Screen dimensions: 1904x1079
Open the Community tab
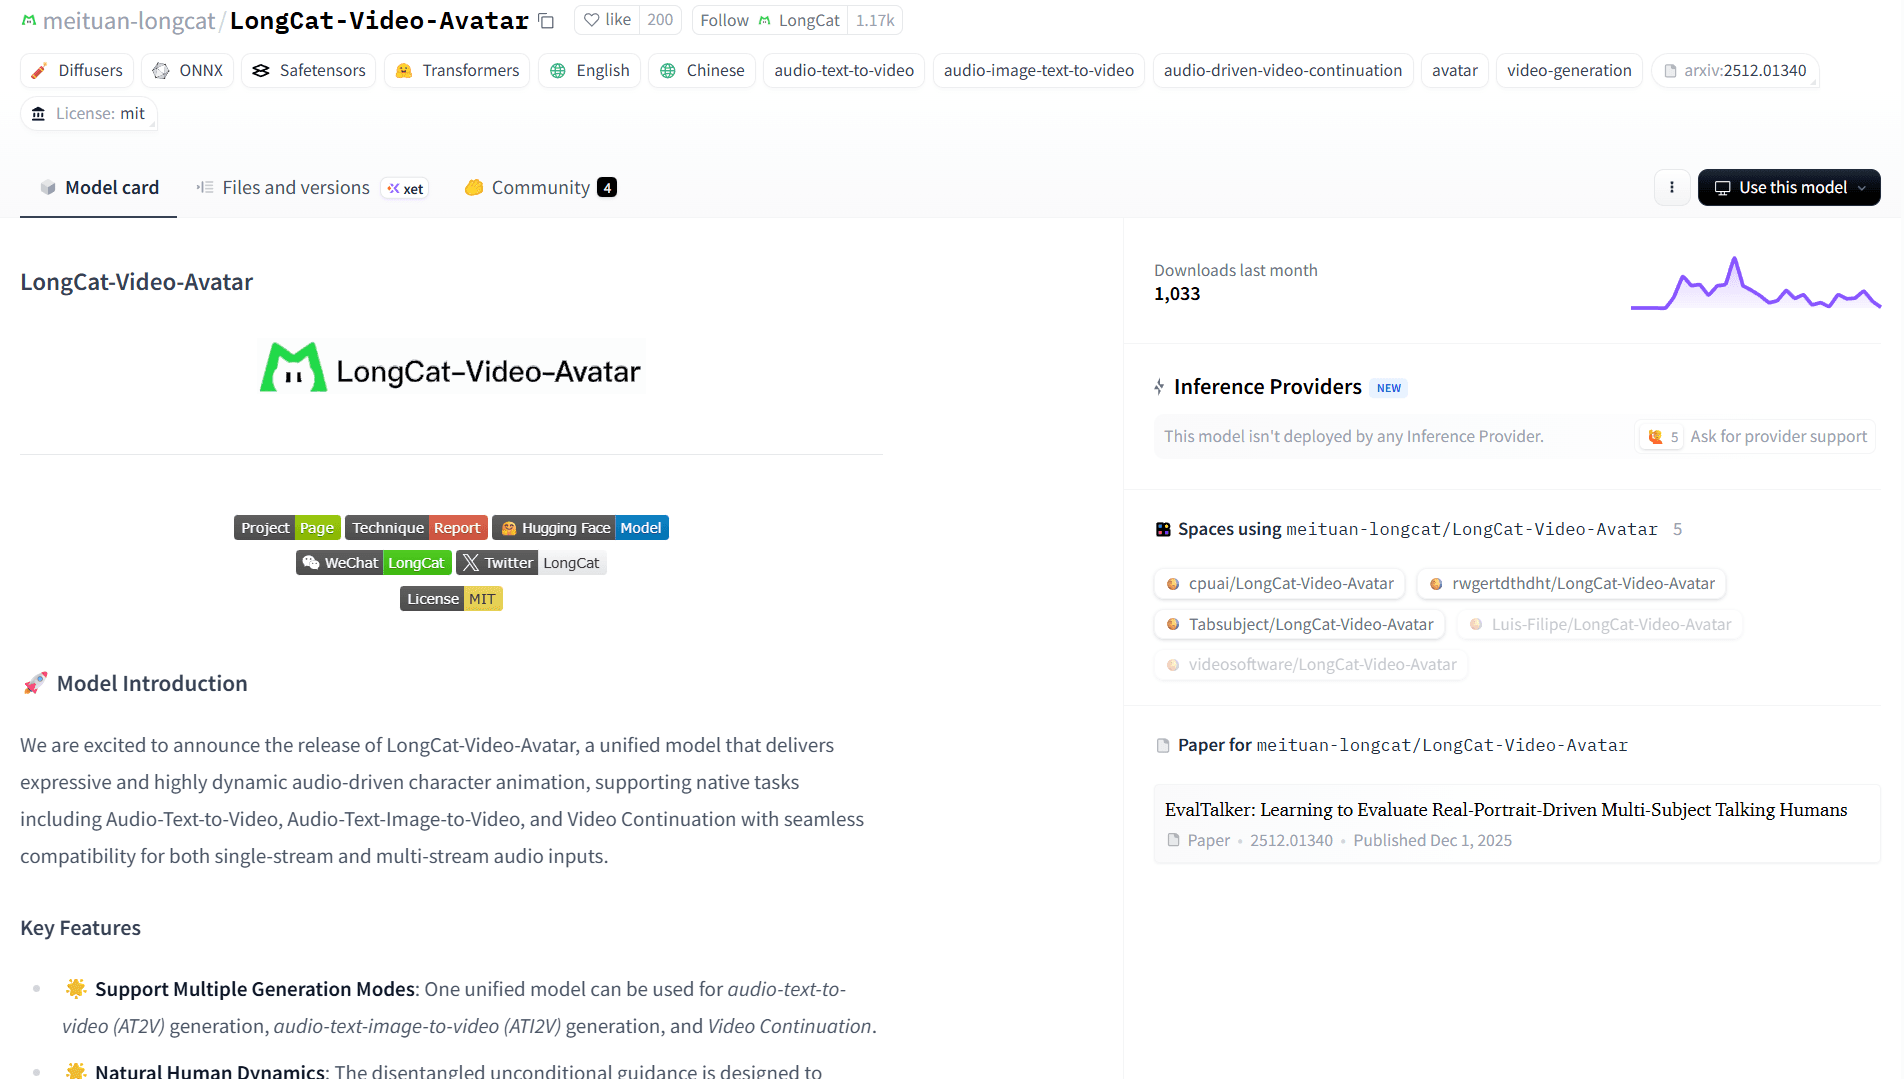coord(540,187)
